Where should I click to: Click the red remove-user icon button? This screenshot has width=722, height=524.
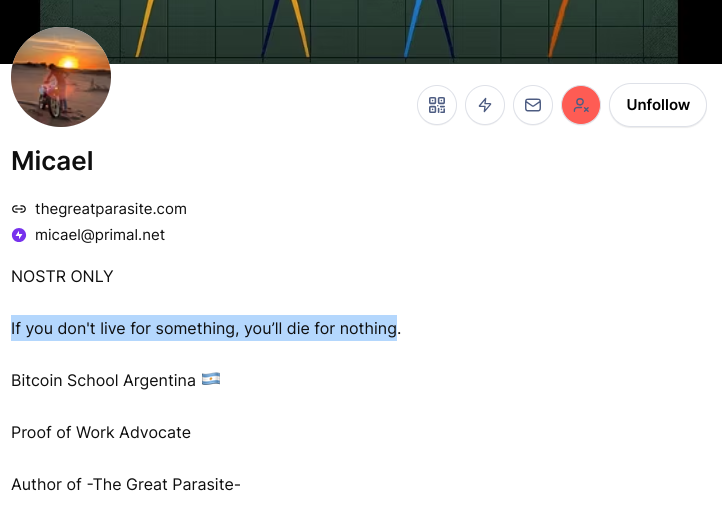click(581, 105)
